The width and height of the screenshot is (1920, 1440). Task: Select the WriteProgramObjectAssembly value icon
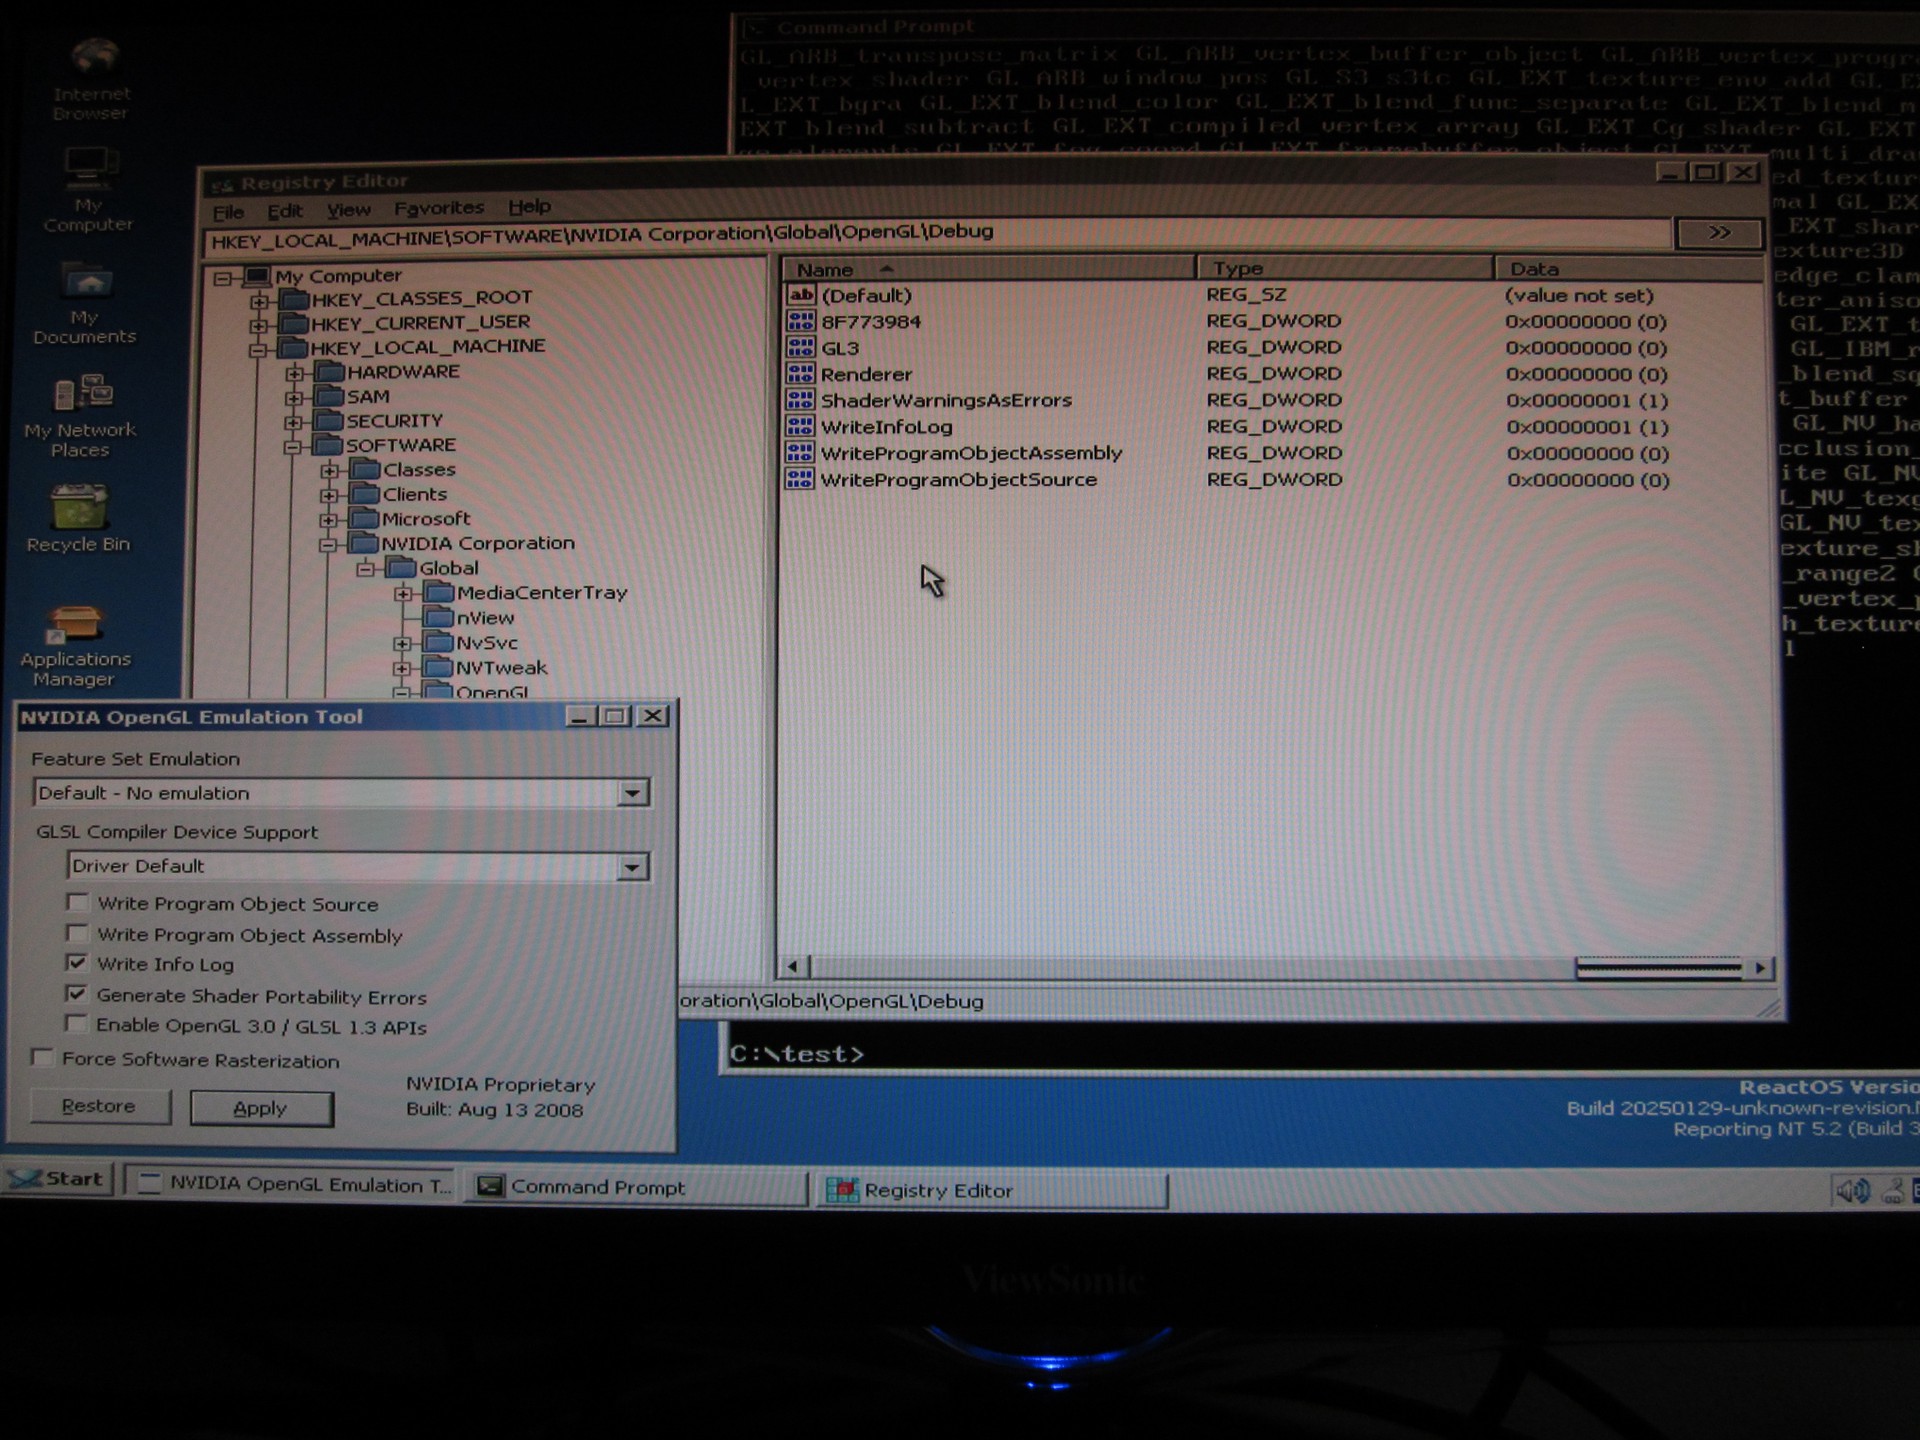(x=801, y=453)
